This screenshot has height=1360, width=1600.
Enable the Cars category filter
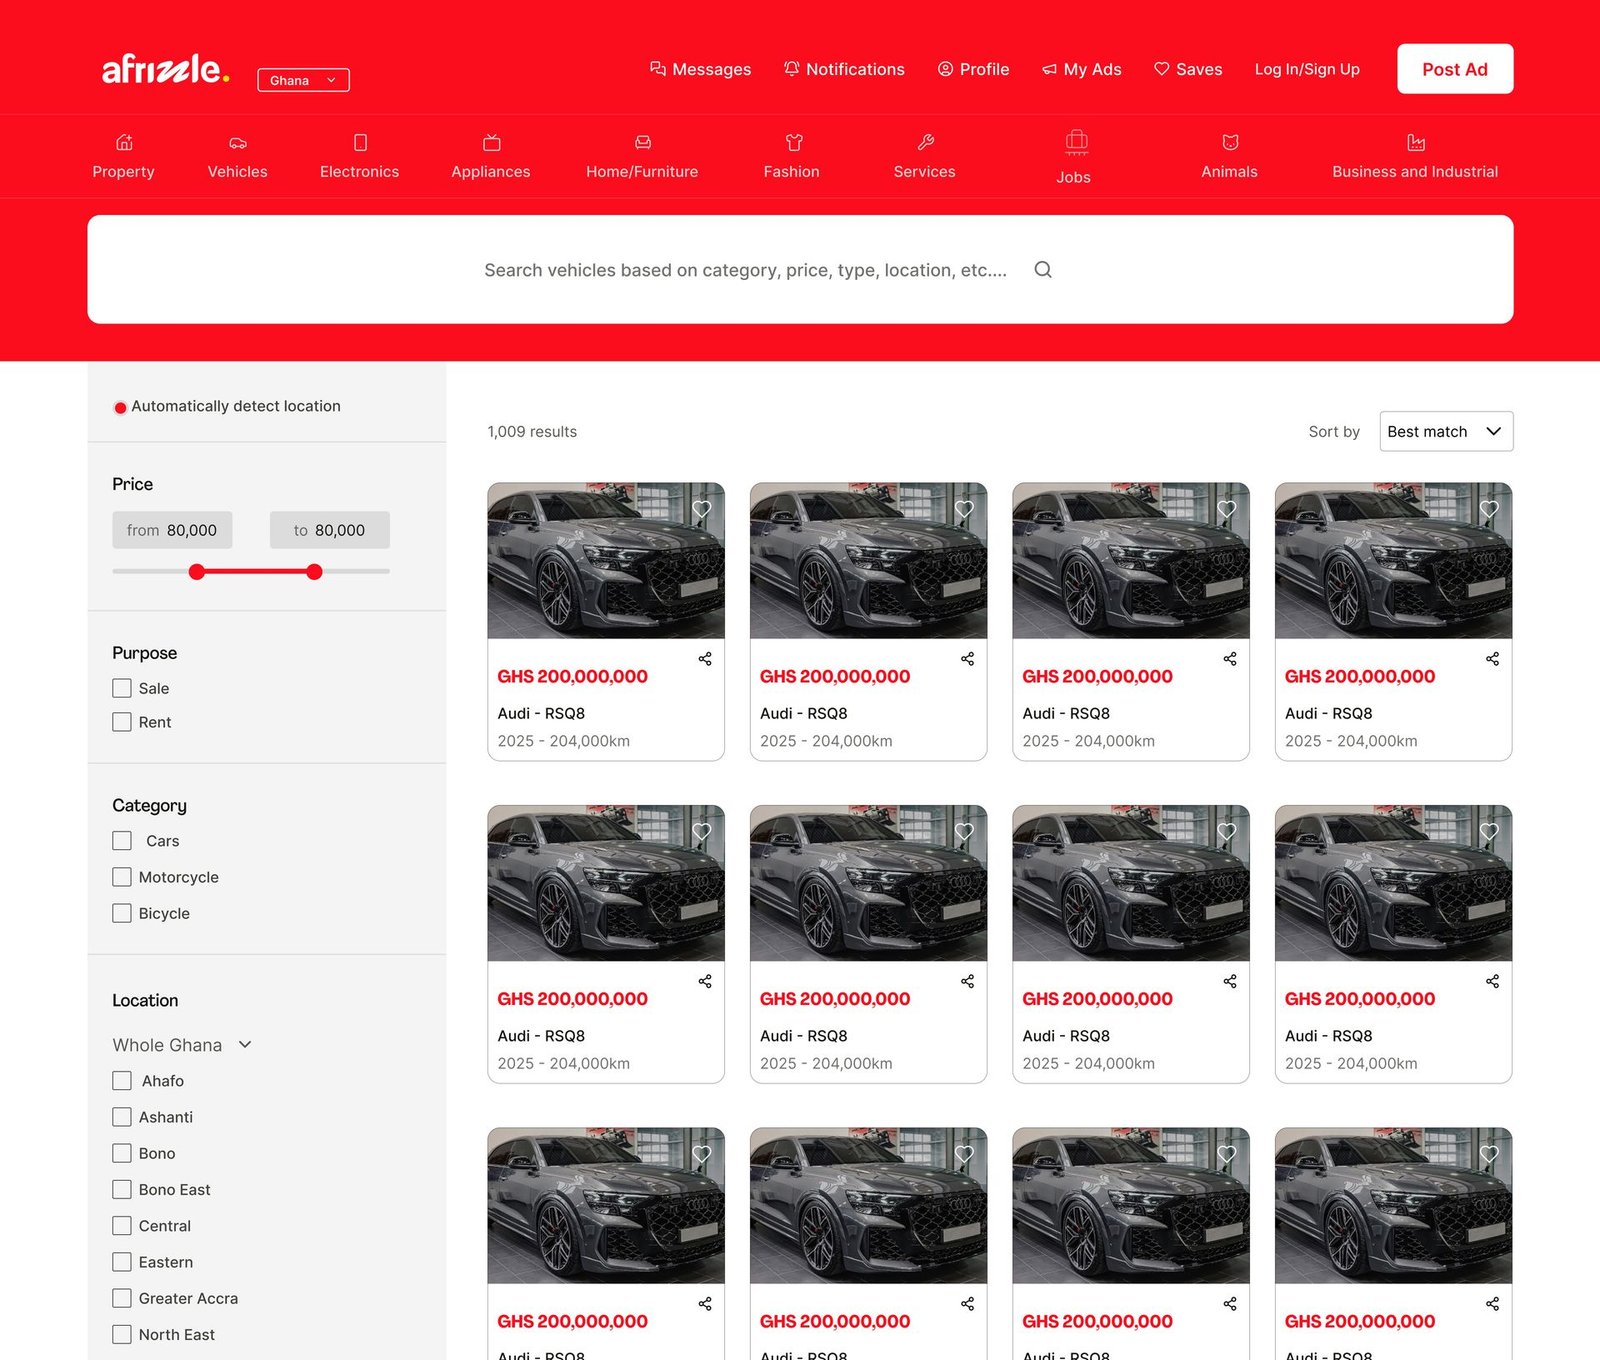coord(122,841)
